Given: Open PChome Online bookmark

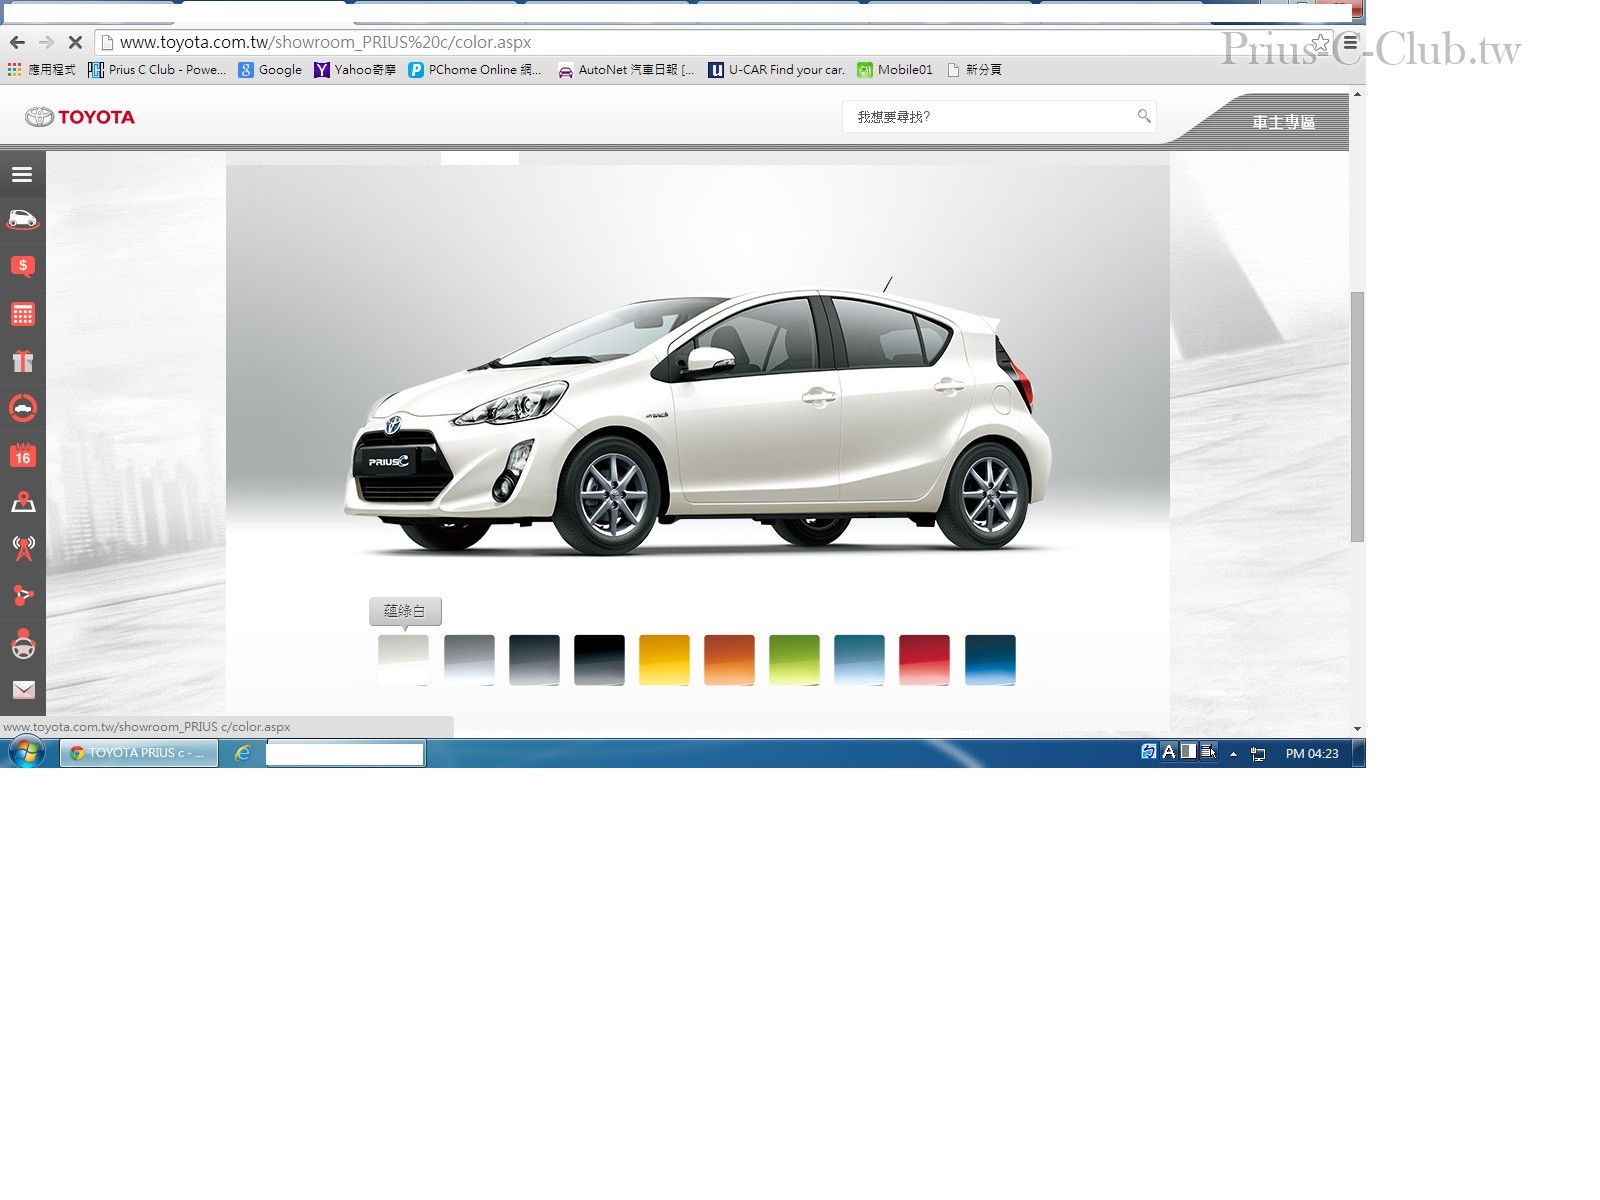Looking at the screenshot, I should 474,70.
